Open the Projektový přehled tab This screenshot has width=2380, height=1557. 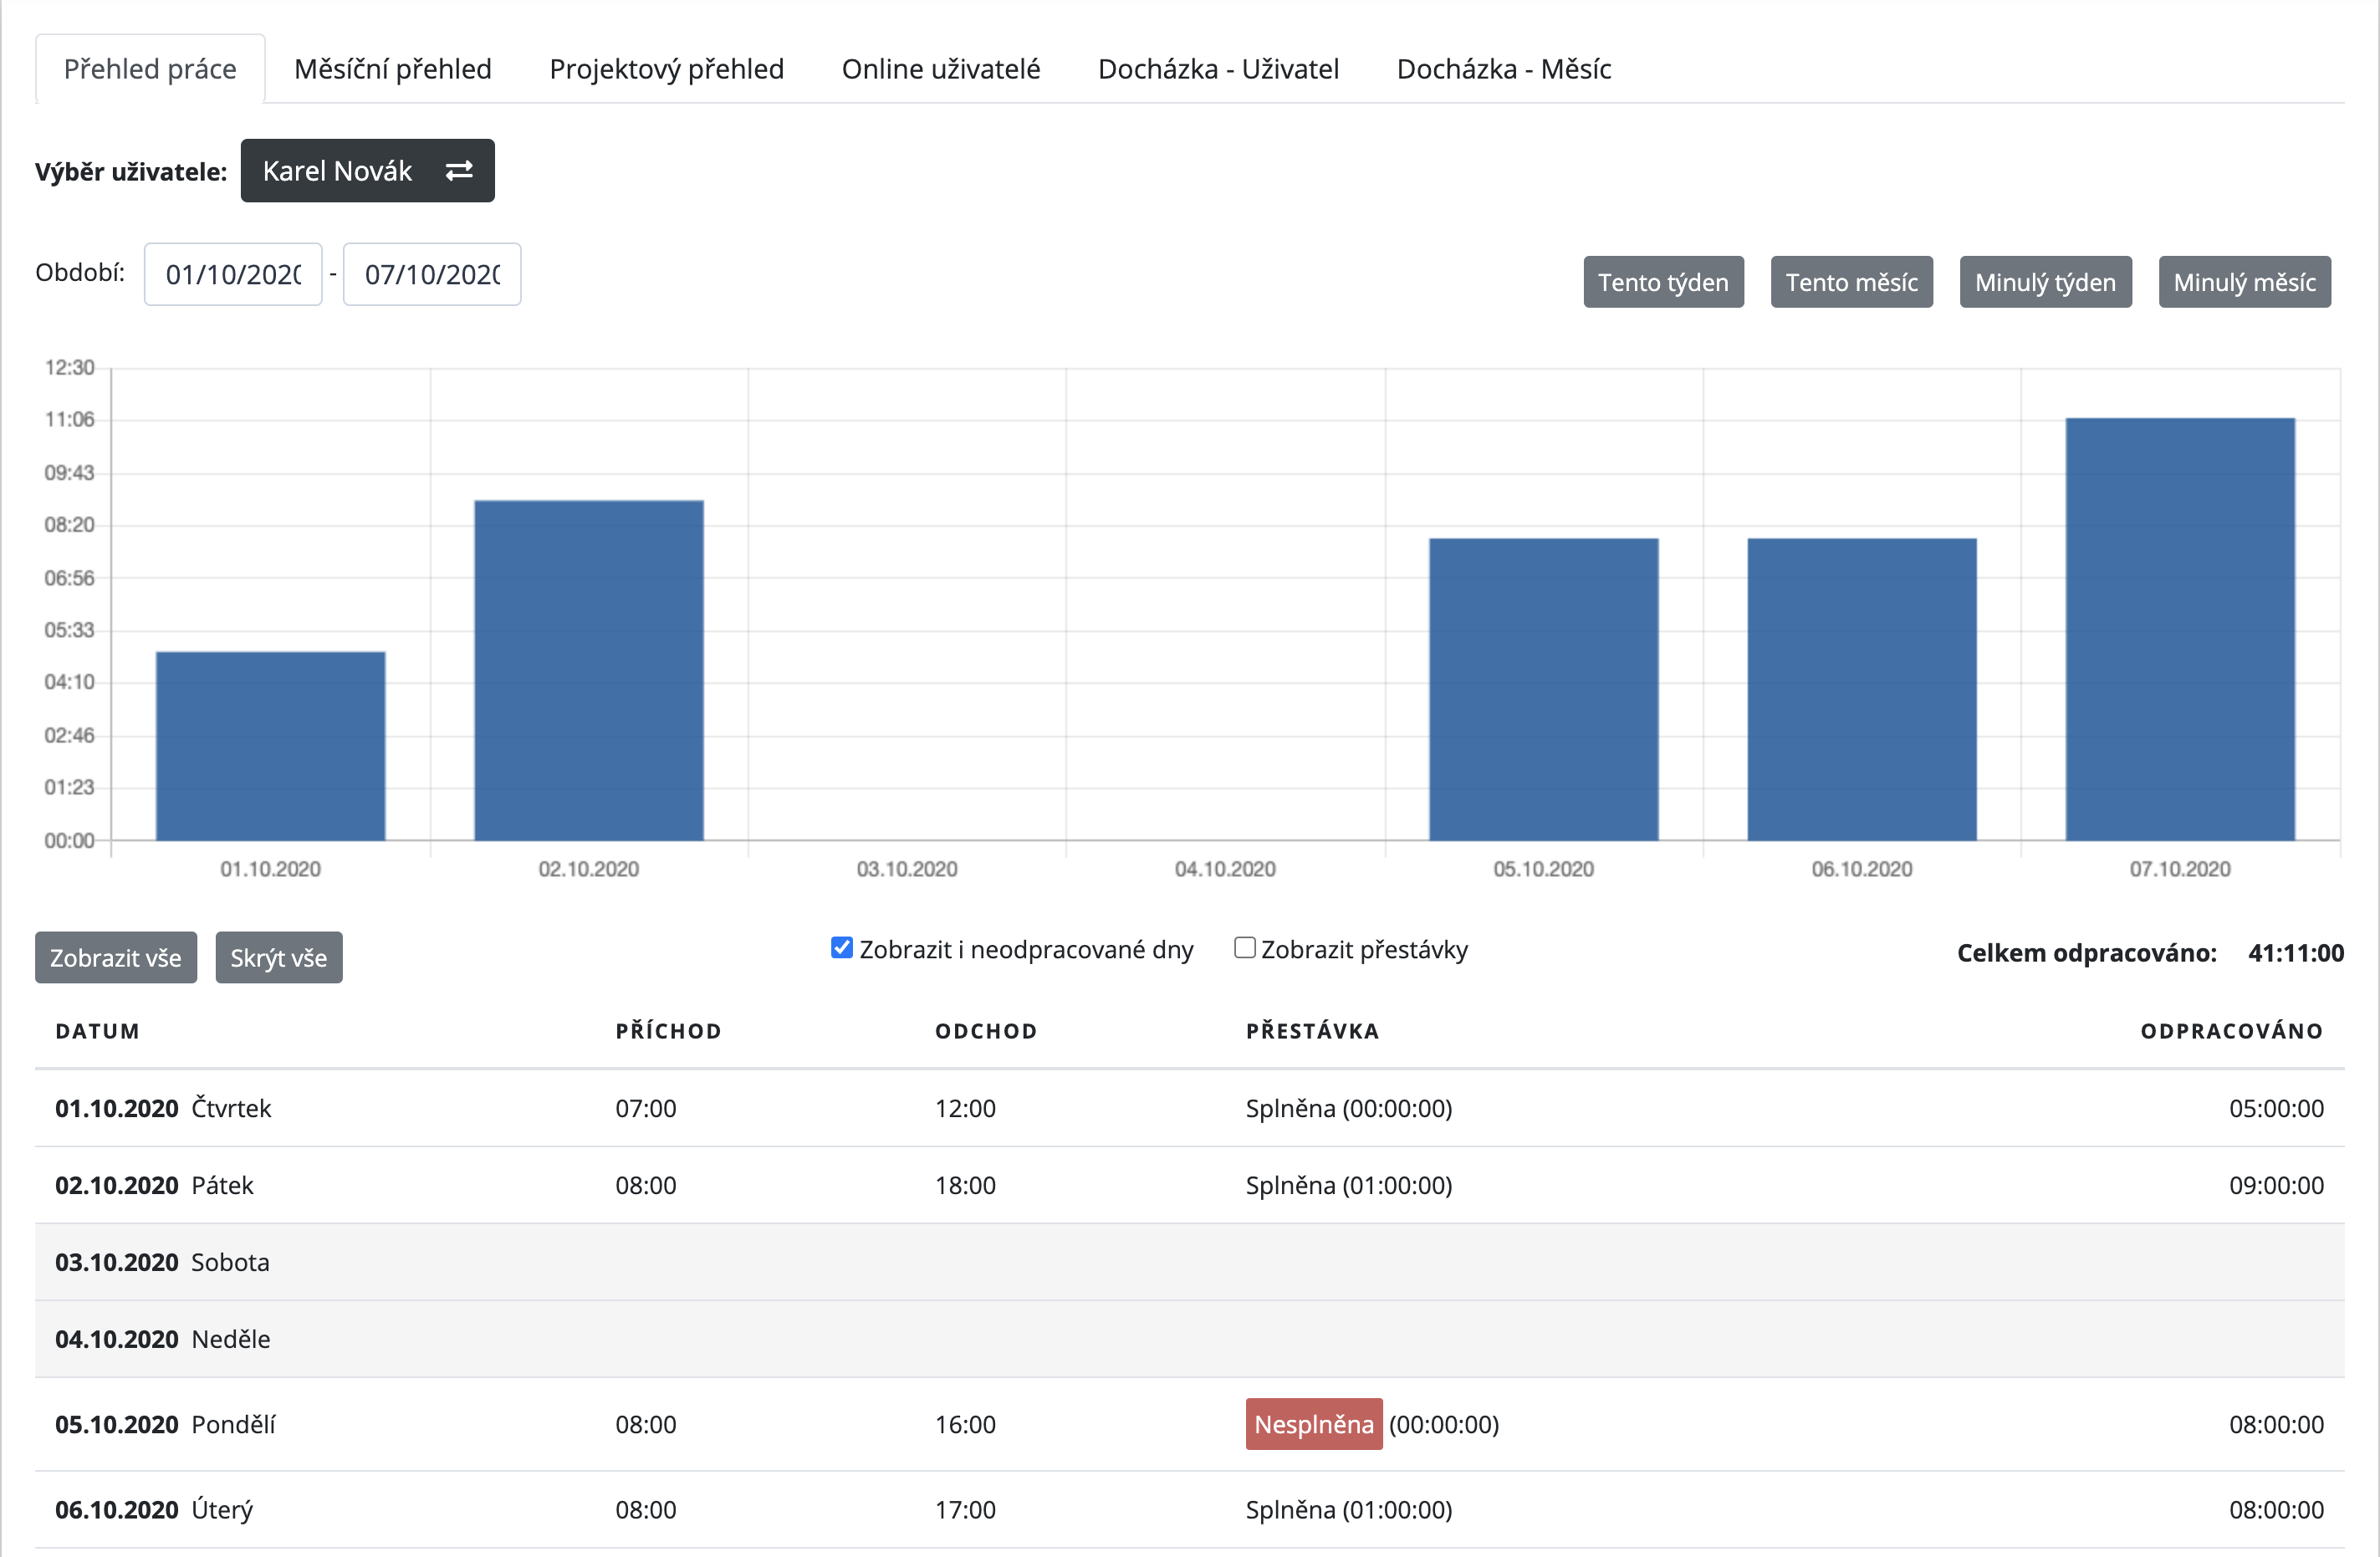[x=666, y=69]
